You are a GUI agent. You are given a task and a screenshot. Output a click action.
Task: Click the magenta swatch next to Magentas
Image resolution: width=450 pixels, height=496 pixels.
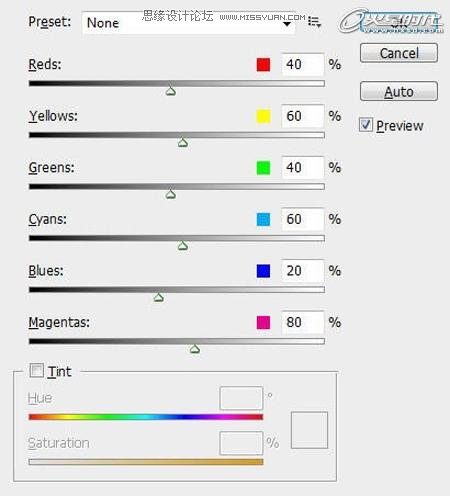click(x=263, y=322)
